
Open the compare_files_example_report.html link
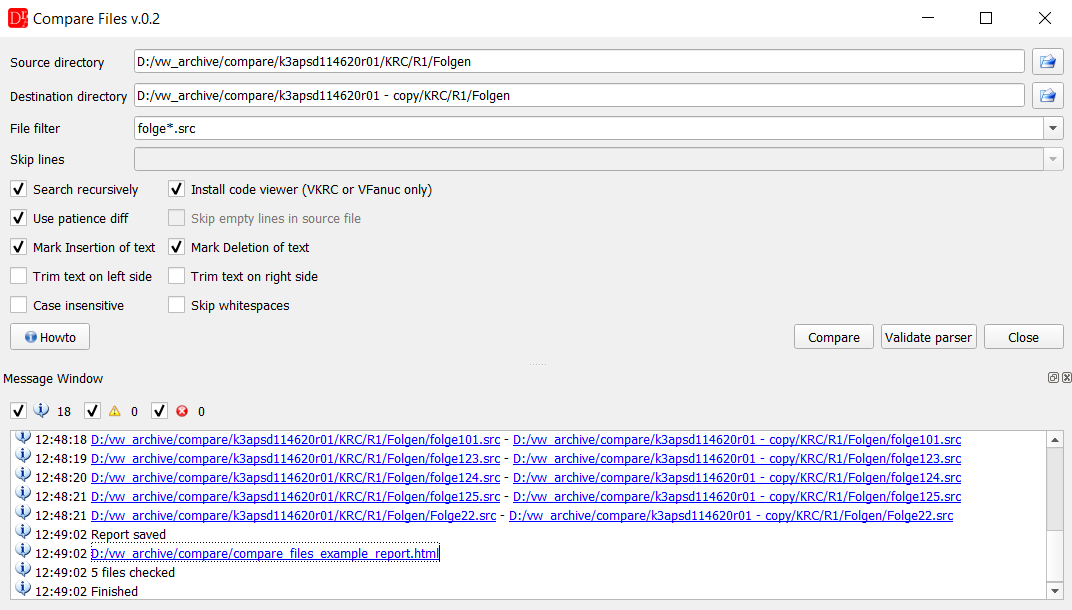pyautogui.click(x=265, y=554)
